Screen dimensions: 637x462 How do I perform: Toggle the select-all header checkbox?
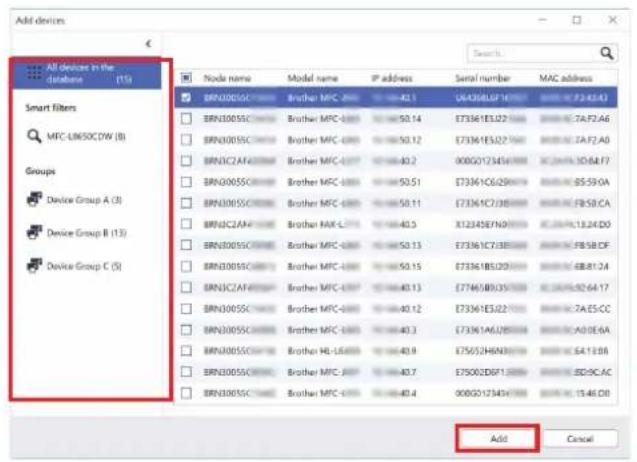coord(186,78)
